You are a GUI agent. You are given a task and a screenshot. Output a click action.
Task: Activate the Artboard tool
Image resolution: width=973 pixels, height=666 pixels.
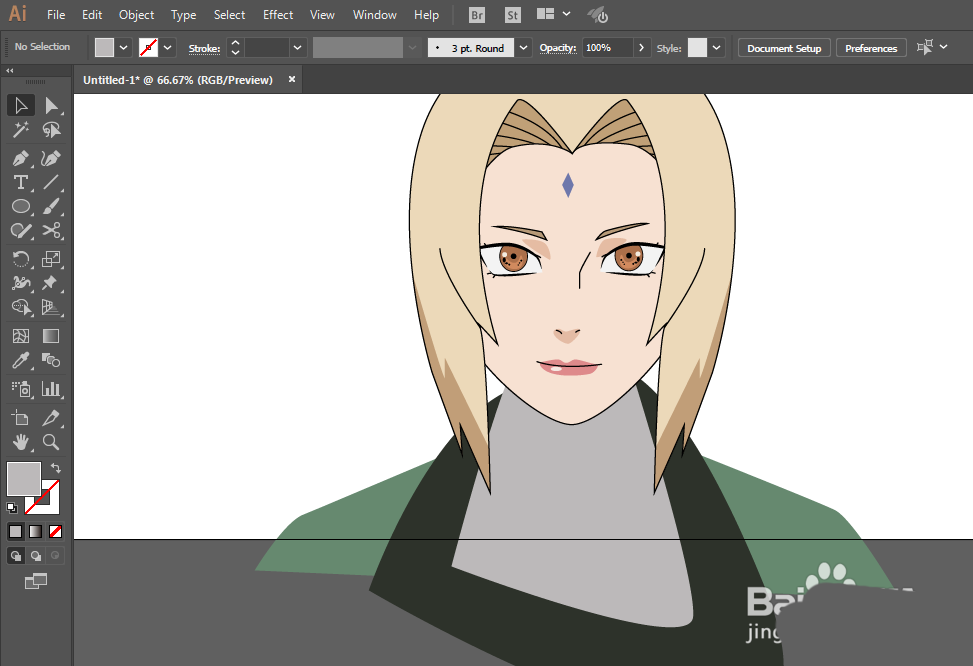pos(20,418)
